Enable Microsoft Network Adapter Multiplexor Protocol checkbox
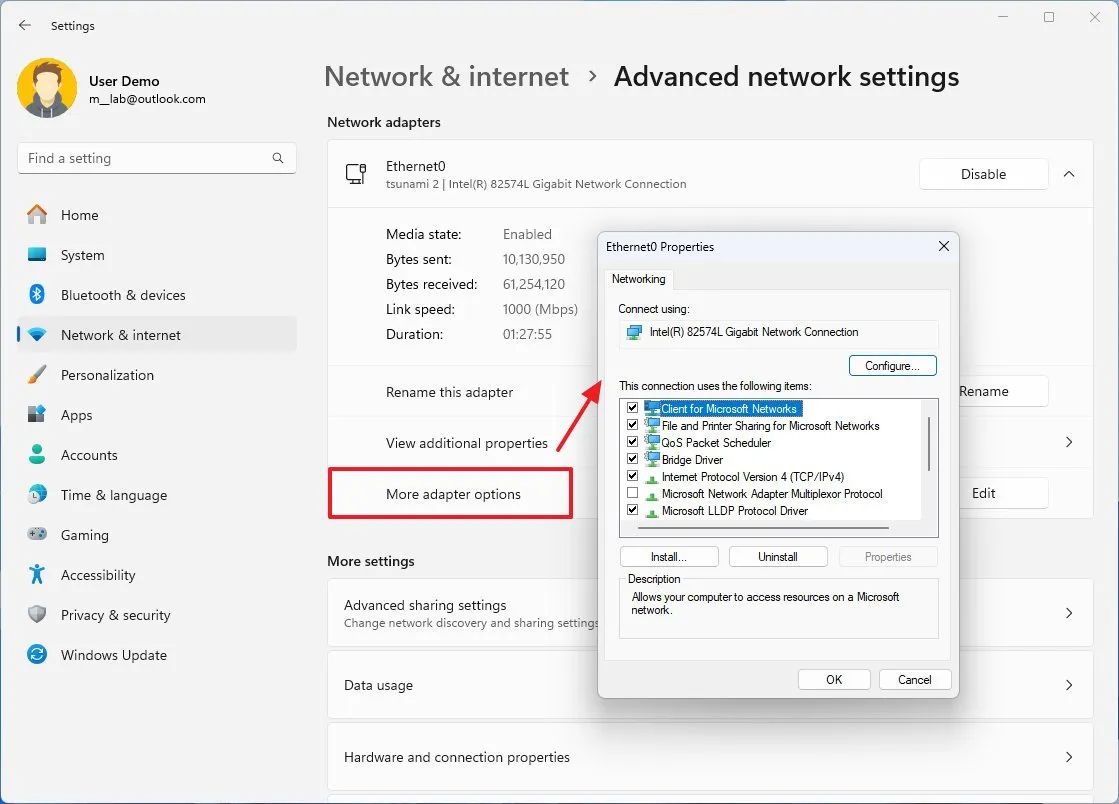Screen dimensions: 1119x804 tap(632, 493)
